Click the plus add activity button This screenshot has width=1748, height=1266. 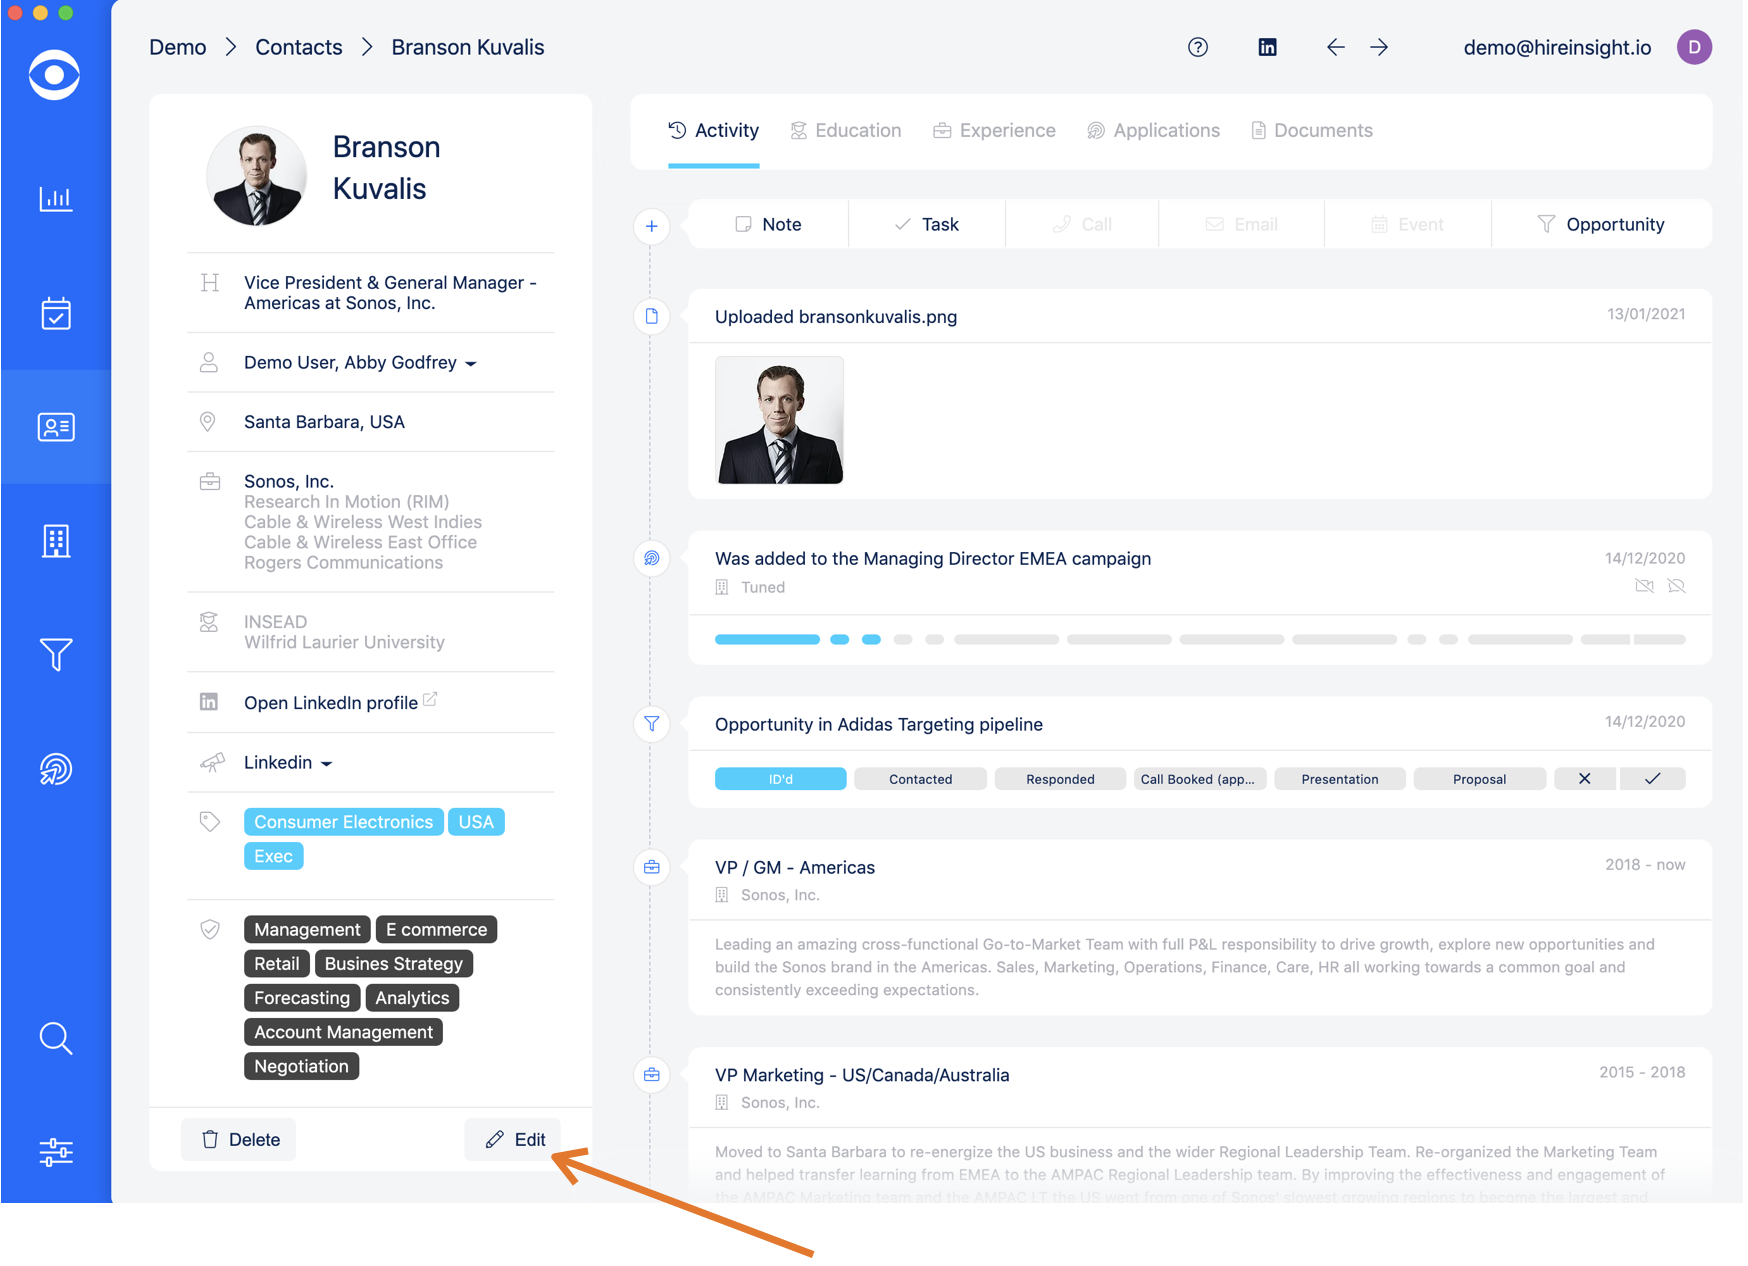[651, 226]
